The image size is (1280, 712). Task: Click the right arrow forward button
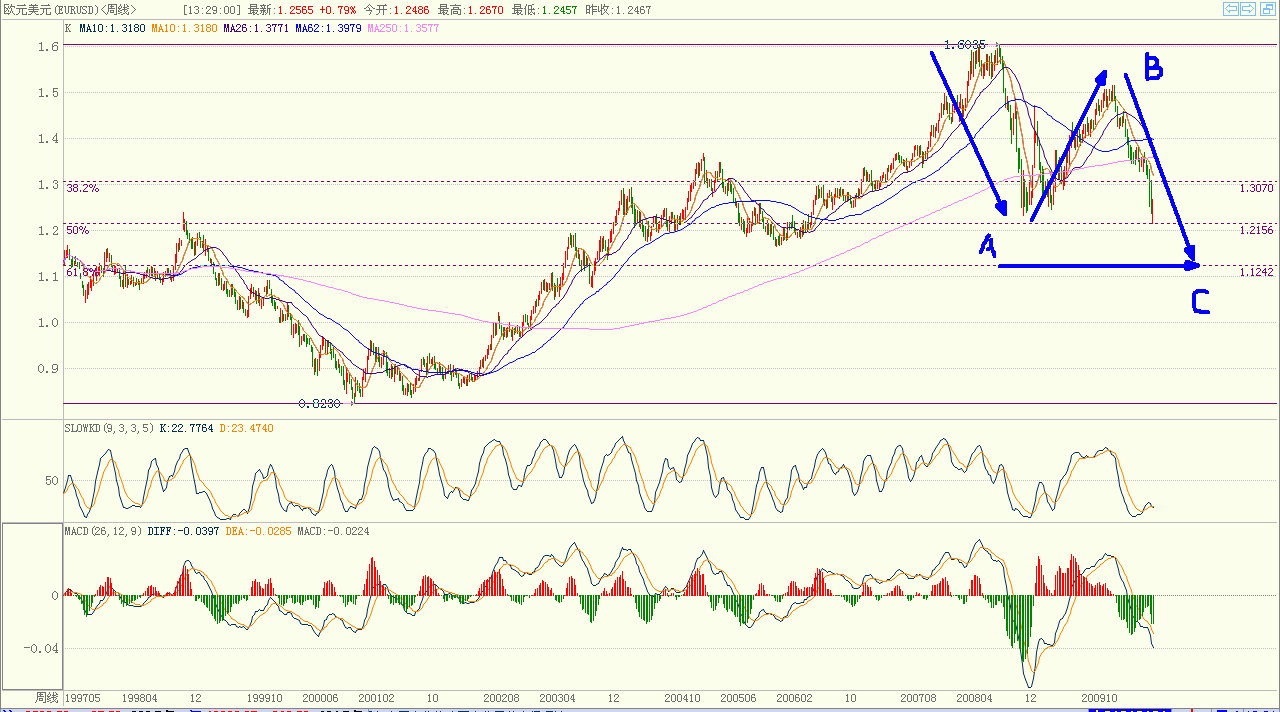pos(1248,8)
